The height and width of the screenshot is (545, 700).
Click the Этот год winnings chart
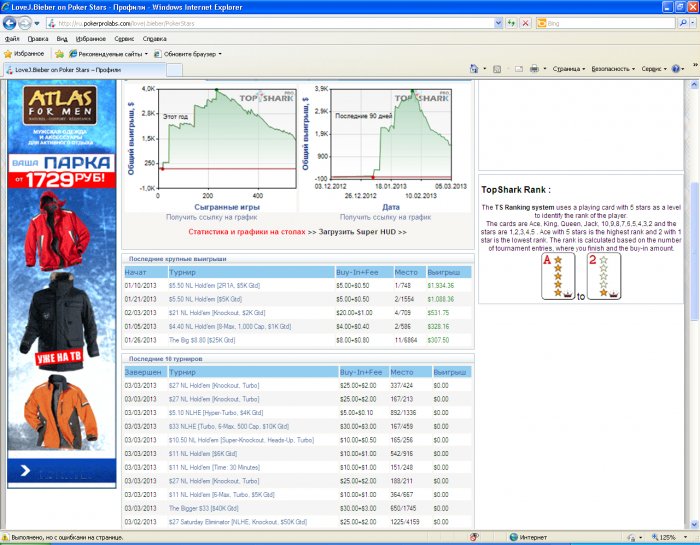(x=227, y=138)
